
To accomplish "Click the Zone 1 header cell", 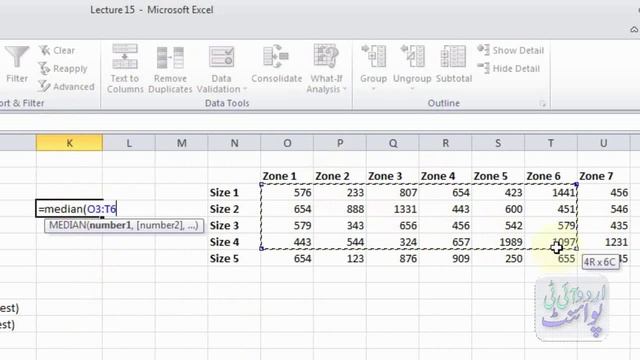I will tap(287, 176).
